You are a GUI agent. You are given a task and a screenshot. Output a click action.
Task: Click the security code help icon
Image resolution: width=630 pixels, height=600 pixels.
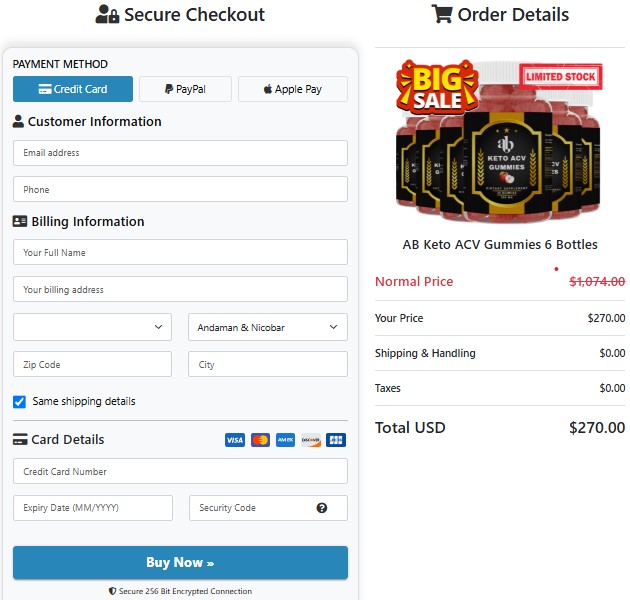tap(322, 508)
